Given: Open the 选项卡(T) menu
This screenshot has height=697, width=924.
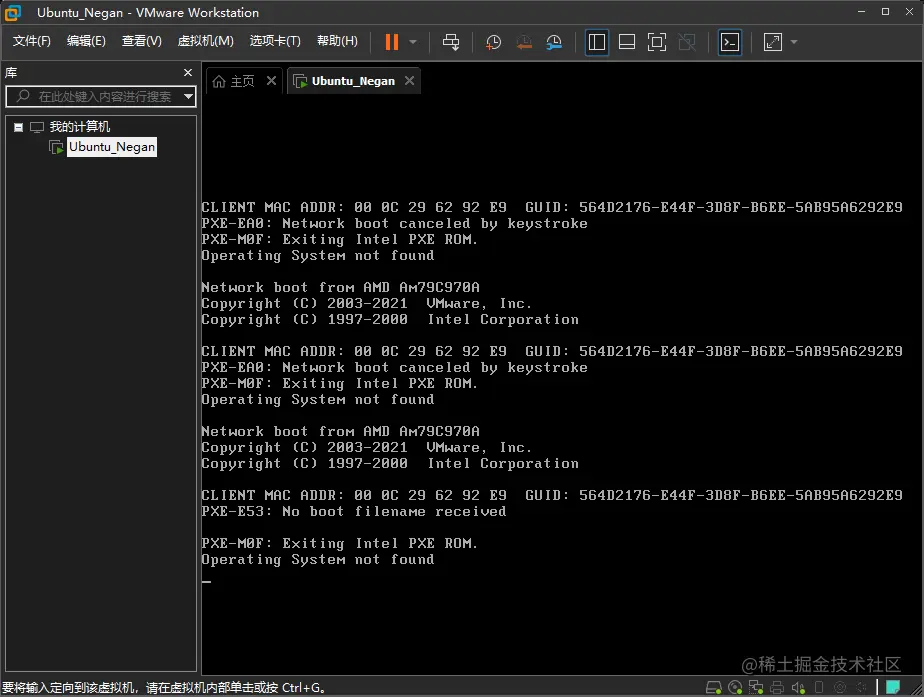Looking at the screenshot, I should [275, 41].
